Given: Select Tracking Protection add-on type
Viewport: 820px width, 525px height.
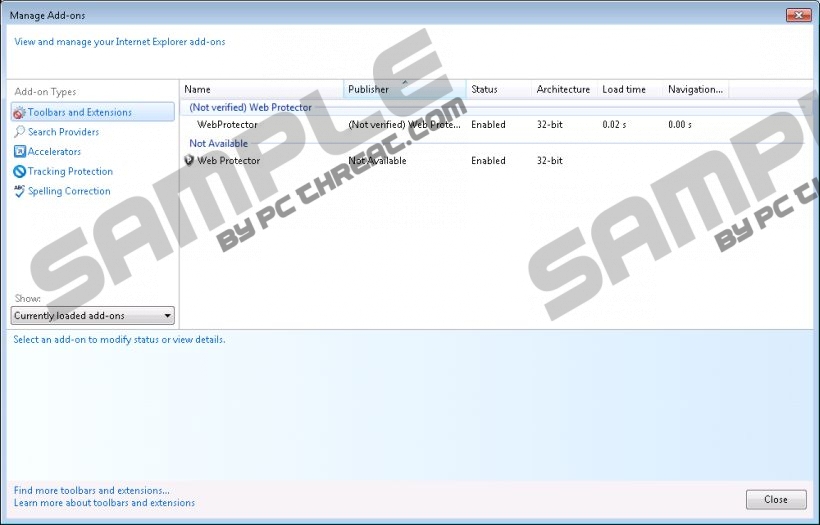Looking at the screenshot, I should (x=70, y=172).
